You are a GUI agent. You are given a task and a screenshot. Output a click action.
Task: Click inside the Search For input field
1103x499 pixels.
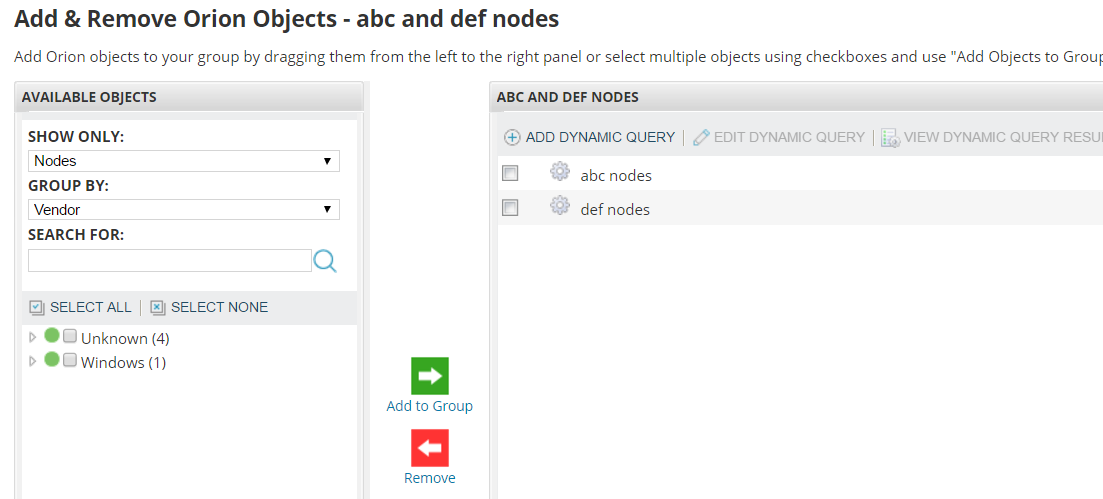pyautogui.click(x=170, y=260)
